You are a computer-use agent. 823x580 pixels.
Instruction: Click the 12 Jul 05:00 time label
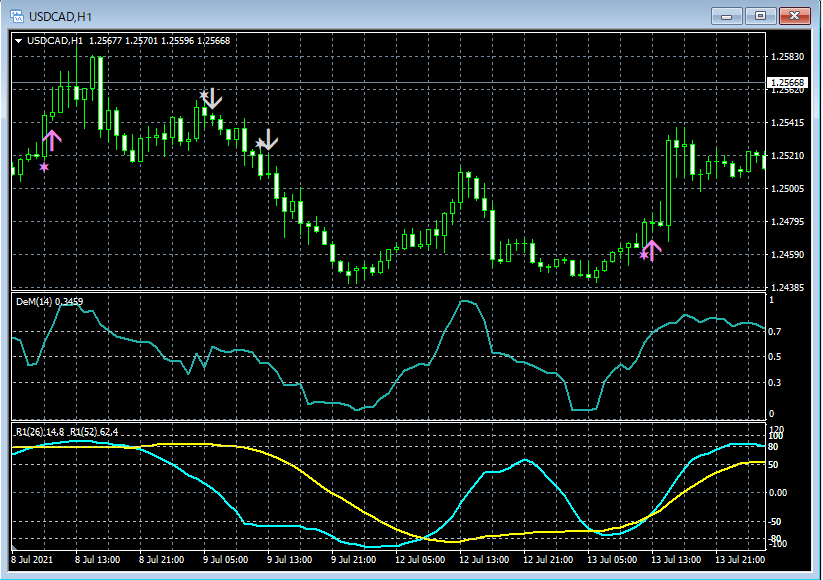tap(420, 560)
